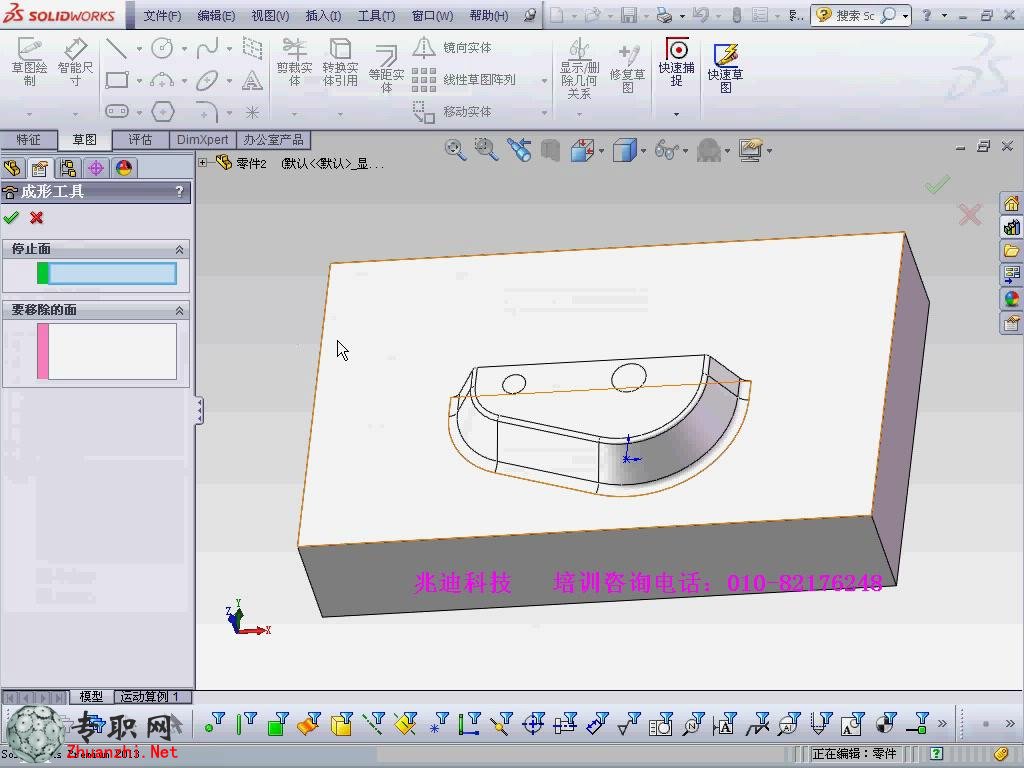
Task: Select the Ellipse sketch tool
Action: click(207, 80)
